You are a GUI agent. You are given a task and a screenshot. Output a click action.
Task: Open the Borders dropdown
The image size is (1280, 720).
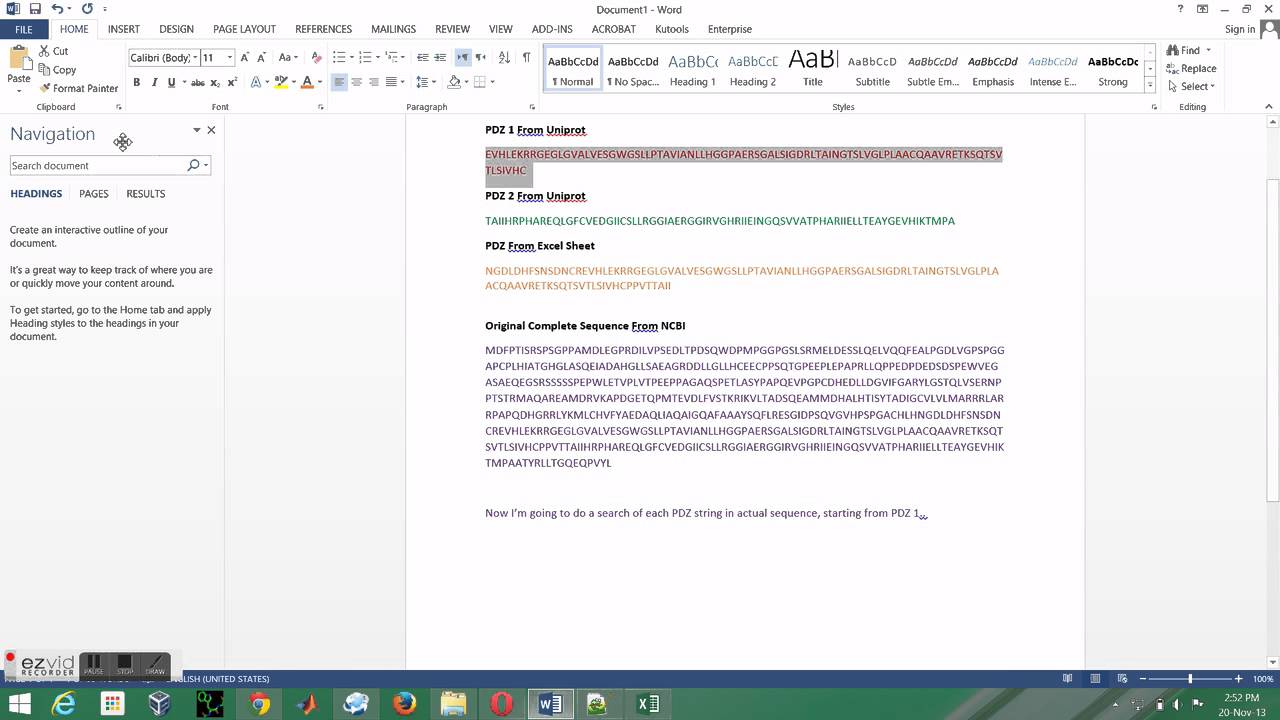pos(491,82)
